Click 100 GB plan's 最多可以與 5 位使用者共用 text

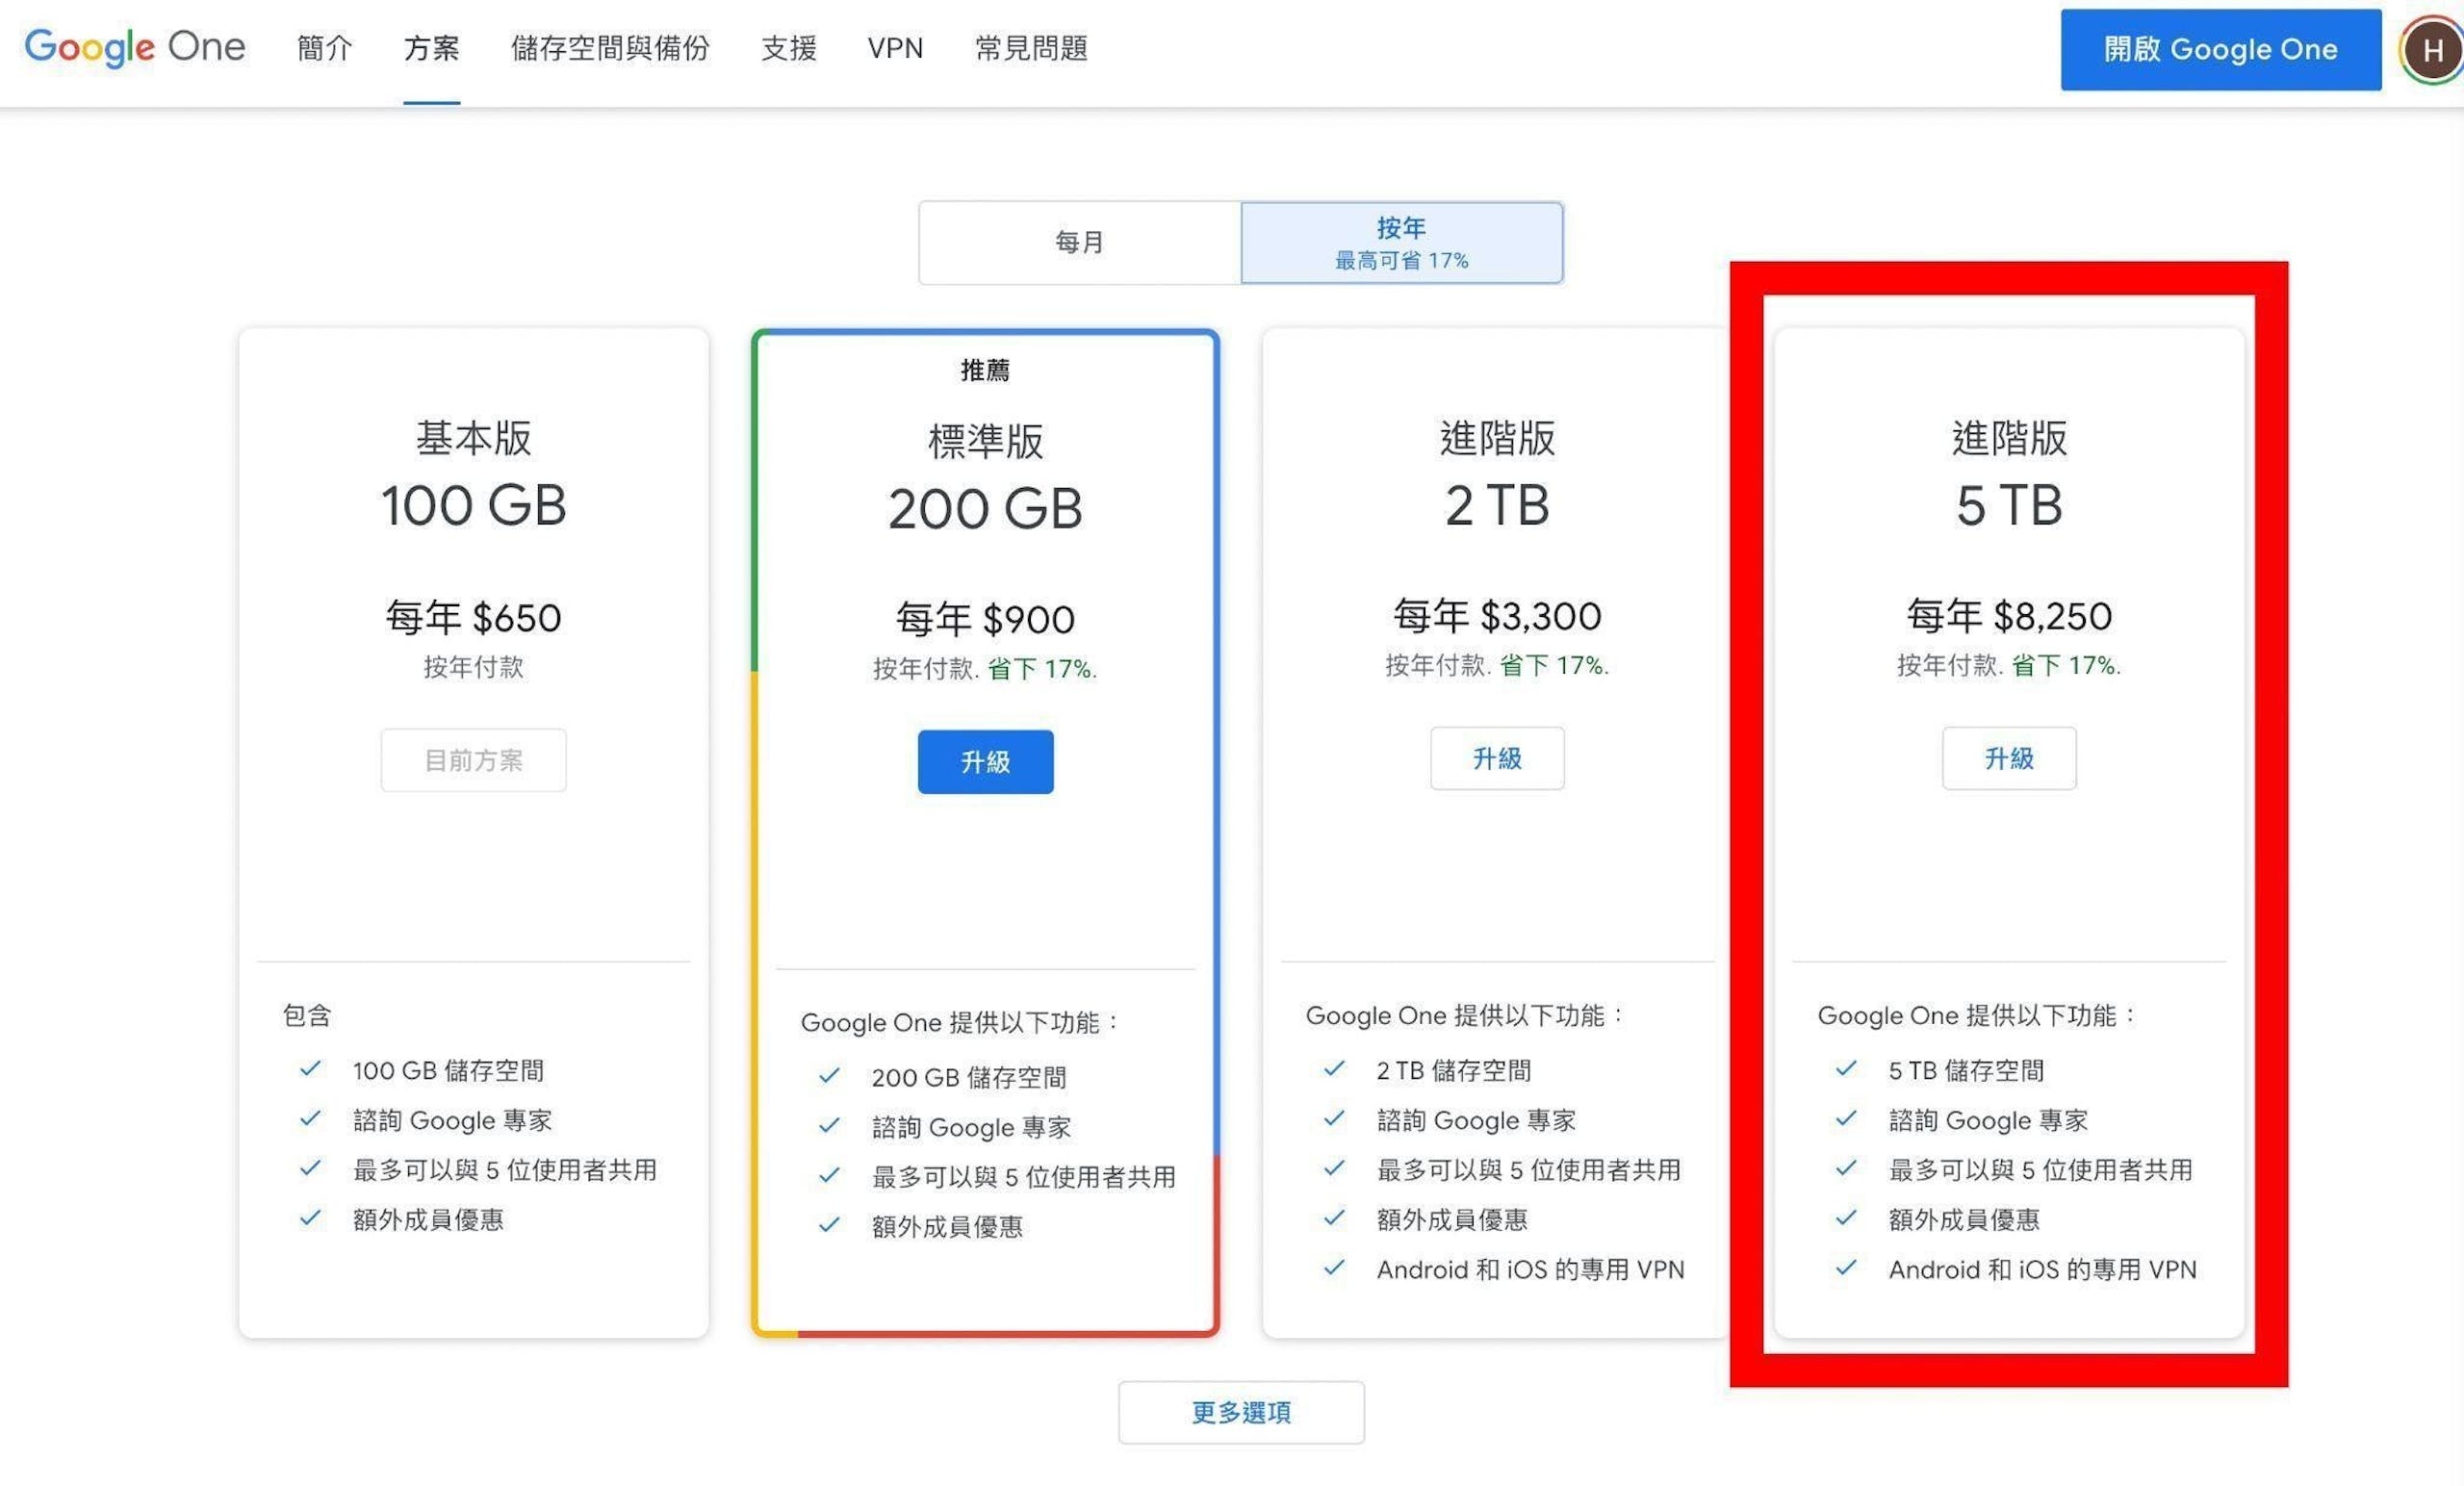click(x=505, y=1169)
